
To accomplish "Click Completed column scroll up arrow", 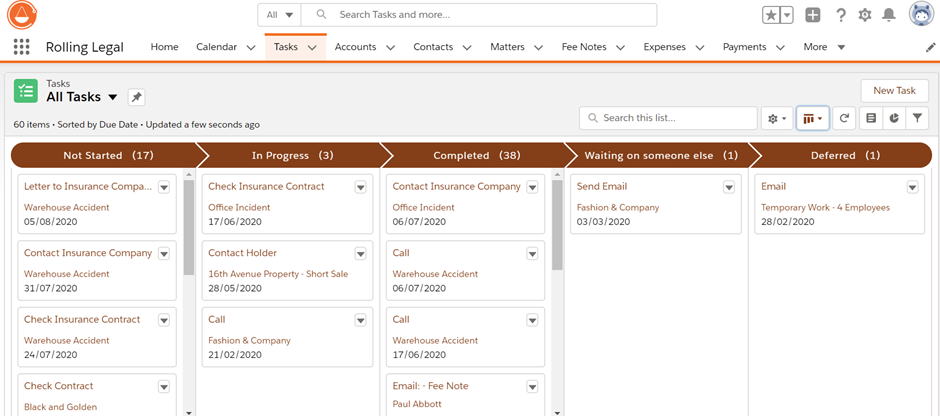I will (557, 174).
